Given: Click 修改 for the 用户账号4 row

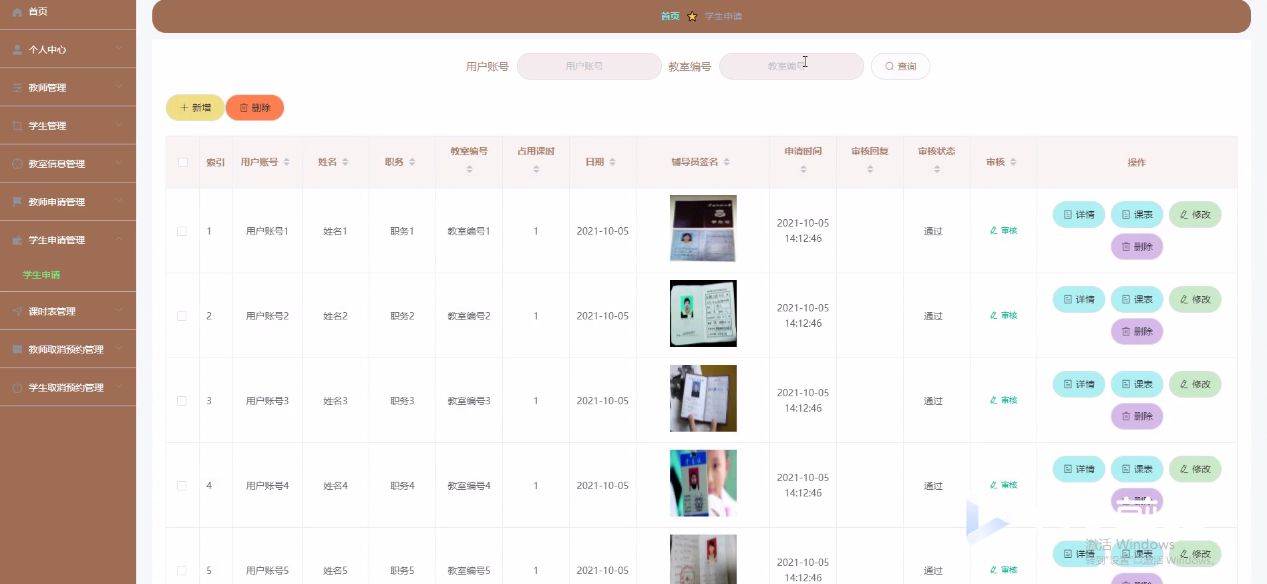Looking at the screenshot, I should [x=1195, y=469].
